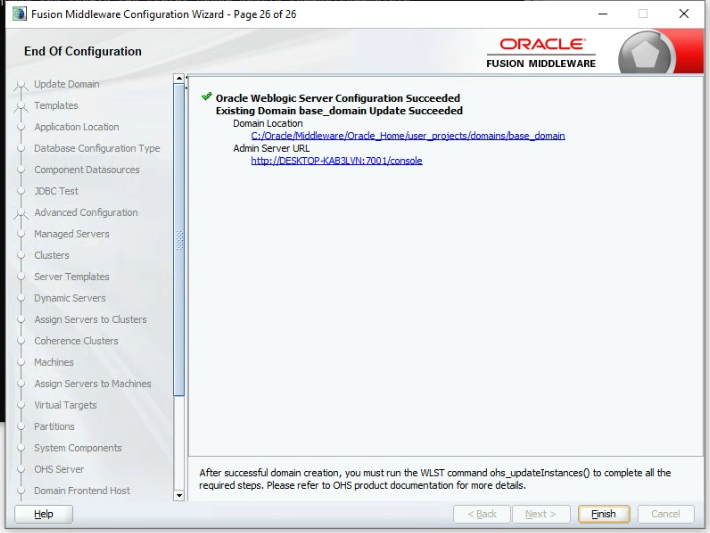Viewport: 710px width, 533px height.
Task: Close the Configuration Wizard window
Action: (x=684, y=14)
